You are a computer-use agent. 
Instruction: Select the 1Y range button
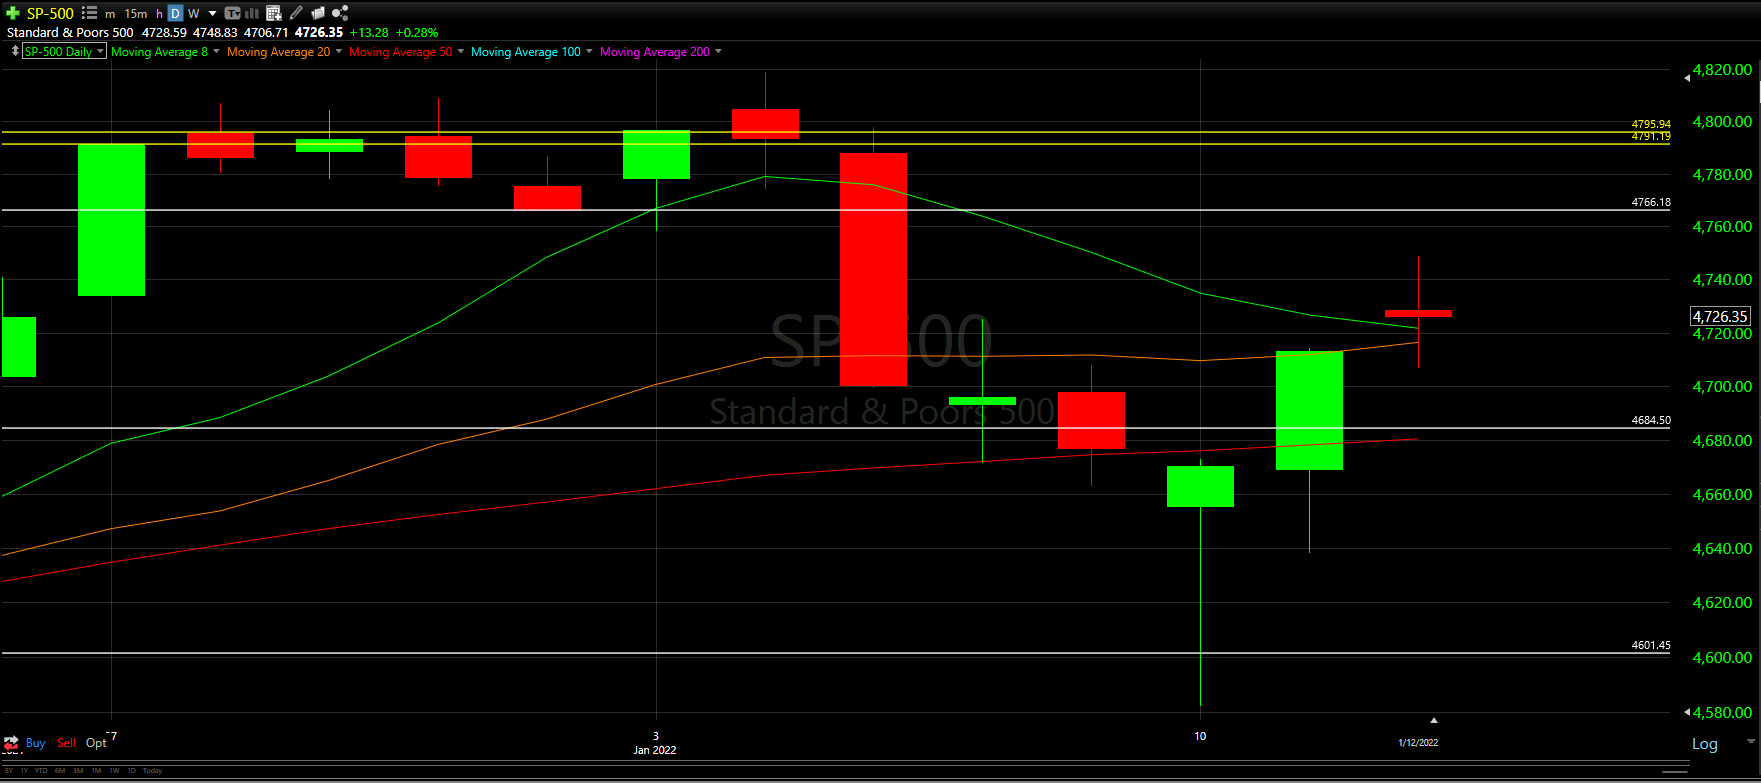[x=24, y=771]
